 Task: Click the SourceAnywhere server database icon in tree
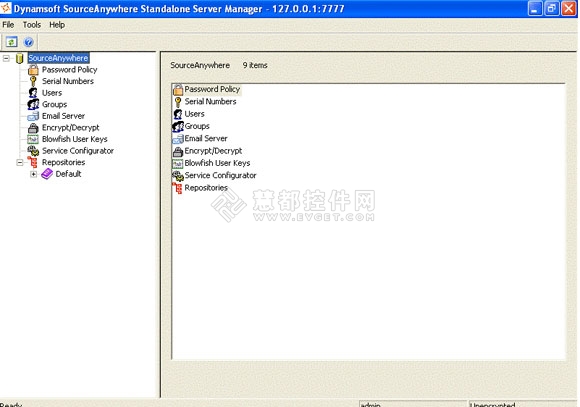coord(20,58)
